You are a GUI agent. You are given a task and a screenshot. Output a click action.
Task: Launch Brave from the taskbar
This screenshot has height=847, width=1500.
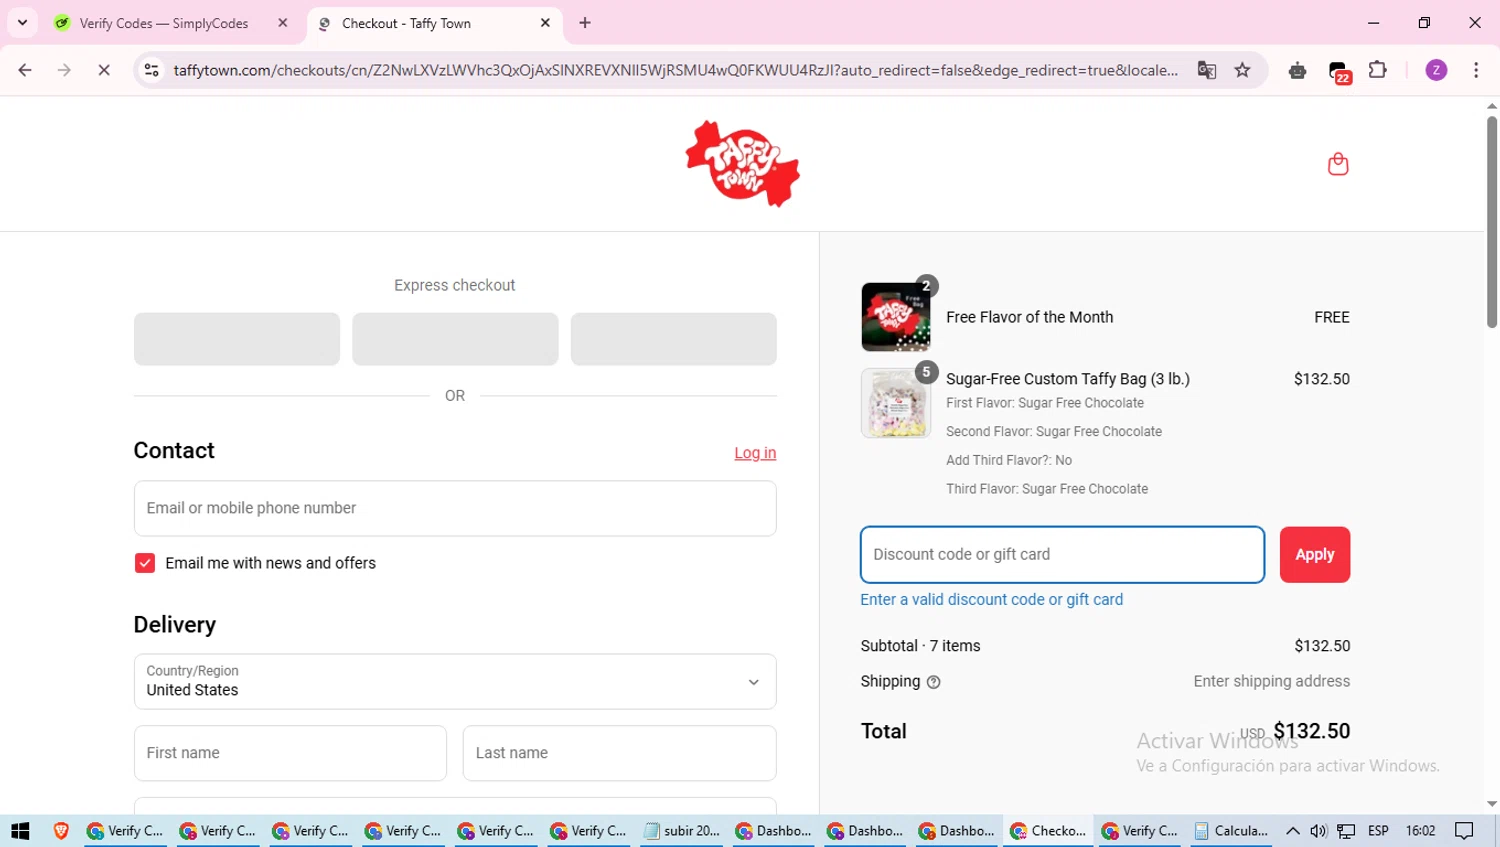tap(61, 831)
